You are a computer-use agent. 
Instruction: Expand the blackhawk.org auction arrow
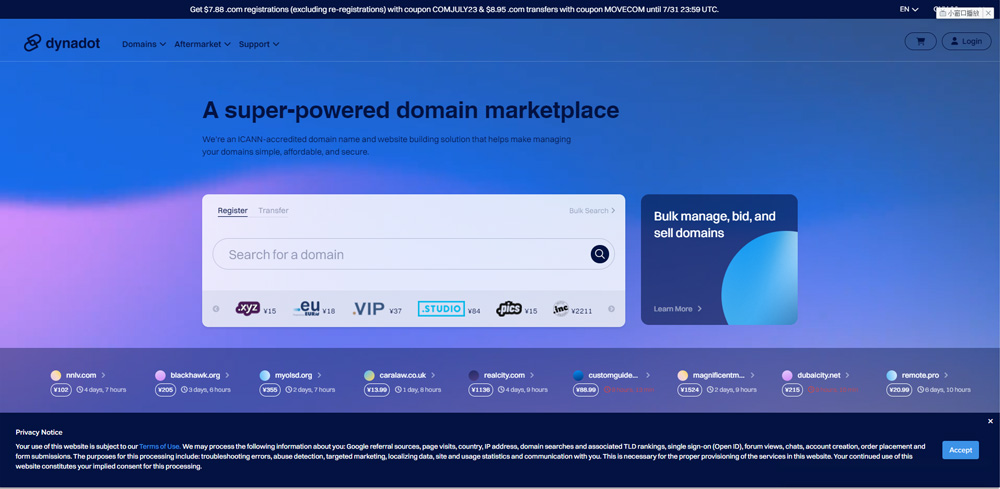[x=227, y=376]
